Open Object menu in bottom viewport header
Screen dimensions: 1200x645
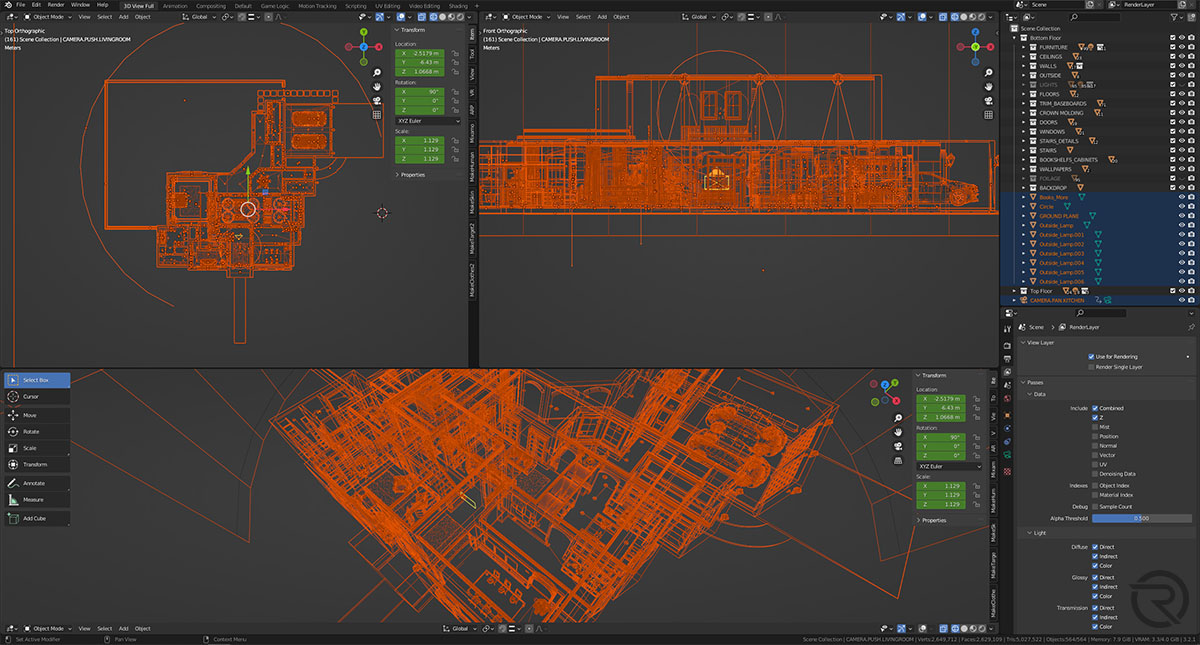coord(143,629)
